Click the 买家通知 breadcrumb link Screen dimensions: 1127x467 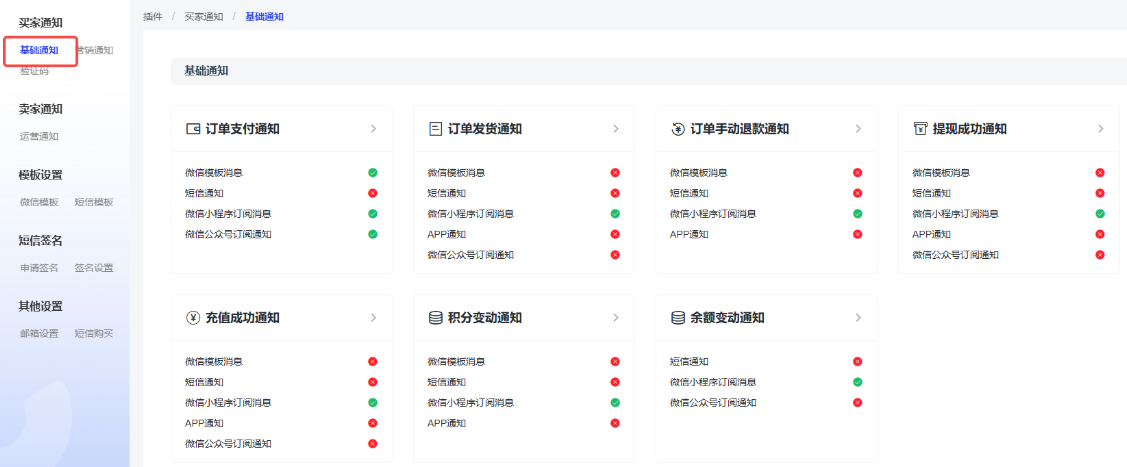204,17
